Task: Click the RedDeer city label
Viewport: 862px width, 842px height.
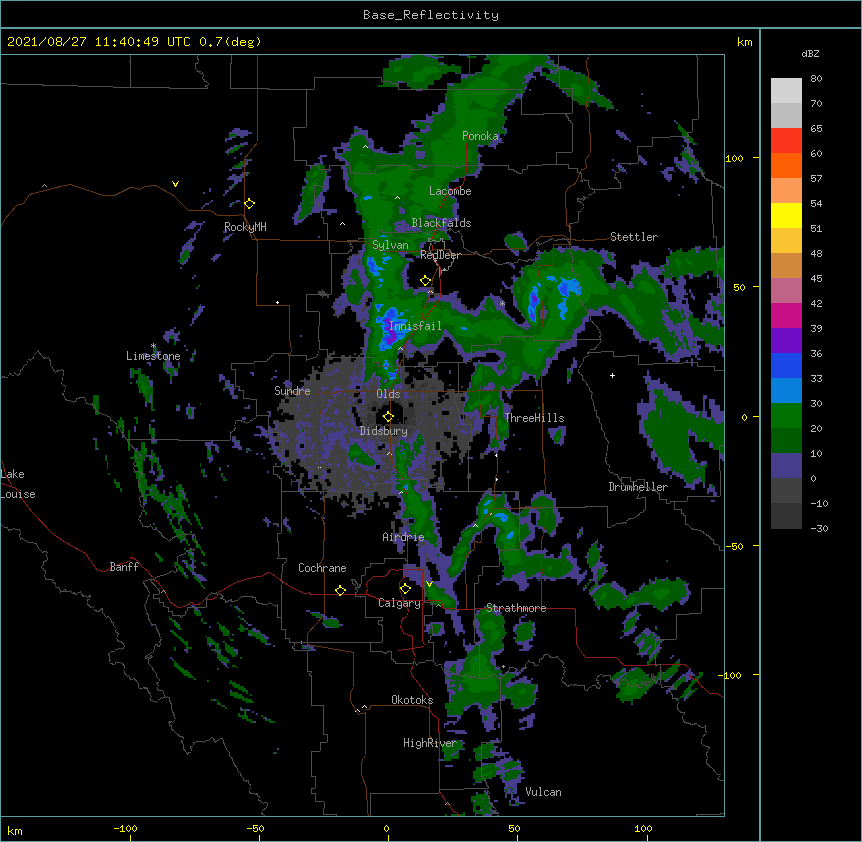Action: 440,255
